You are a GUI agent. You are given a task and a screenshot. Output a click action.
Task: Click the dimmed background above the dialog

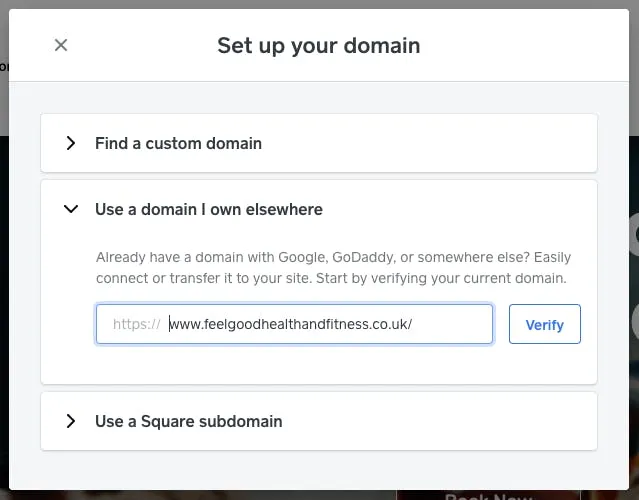tap(320, 4)
